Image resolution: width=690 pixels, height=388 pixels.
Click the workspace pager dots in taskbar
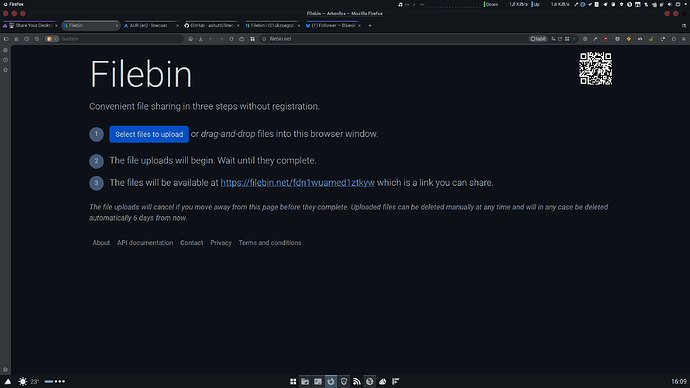[55, 381]
